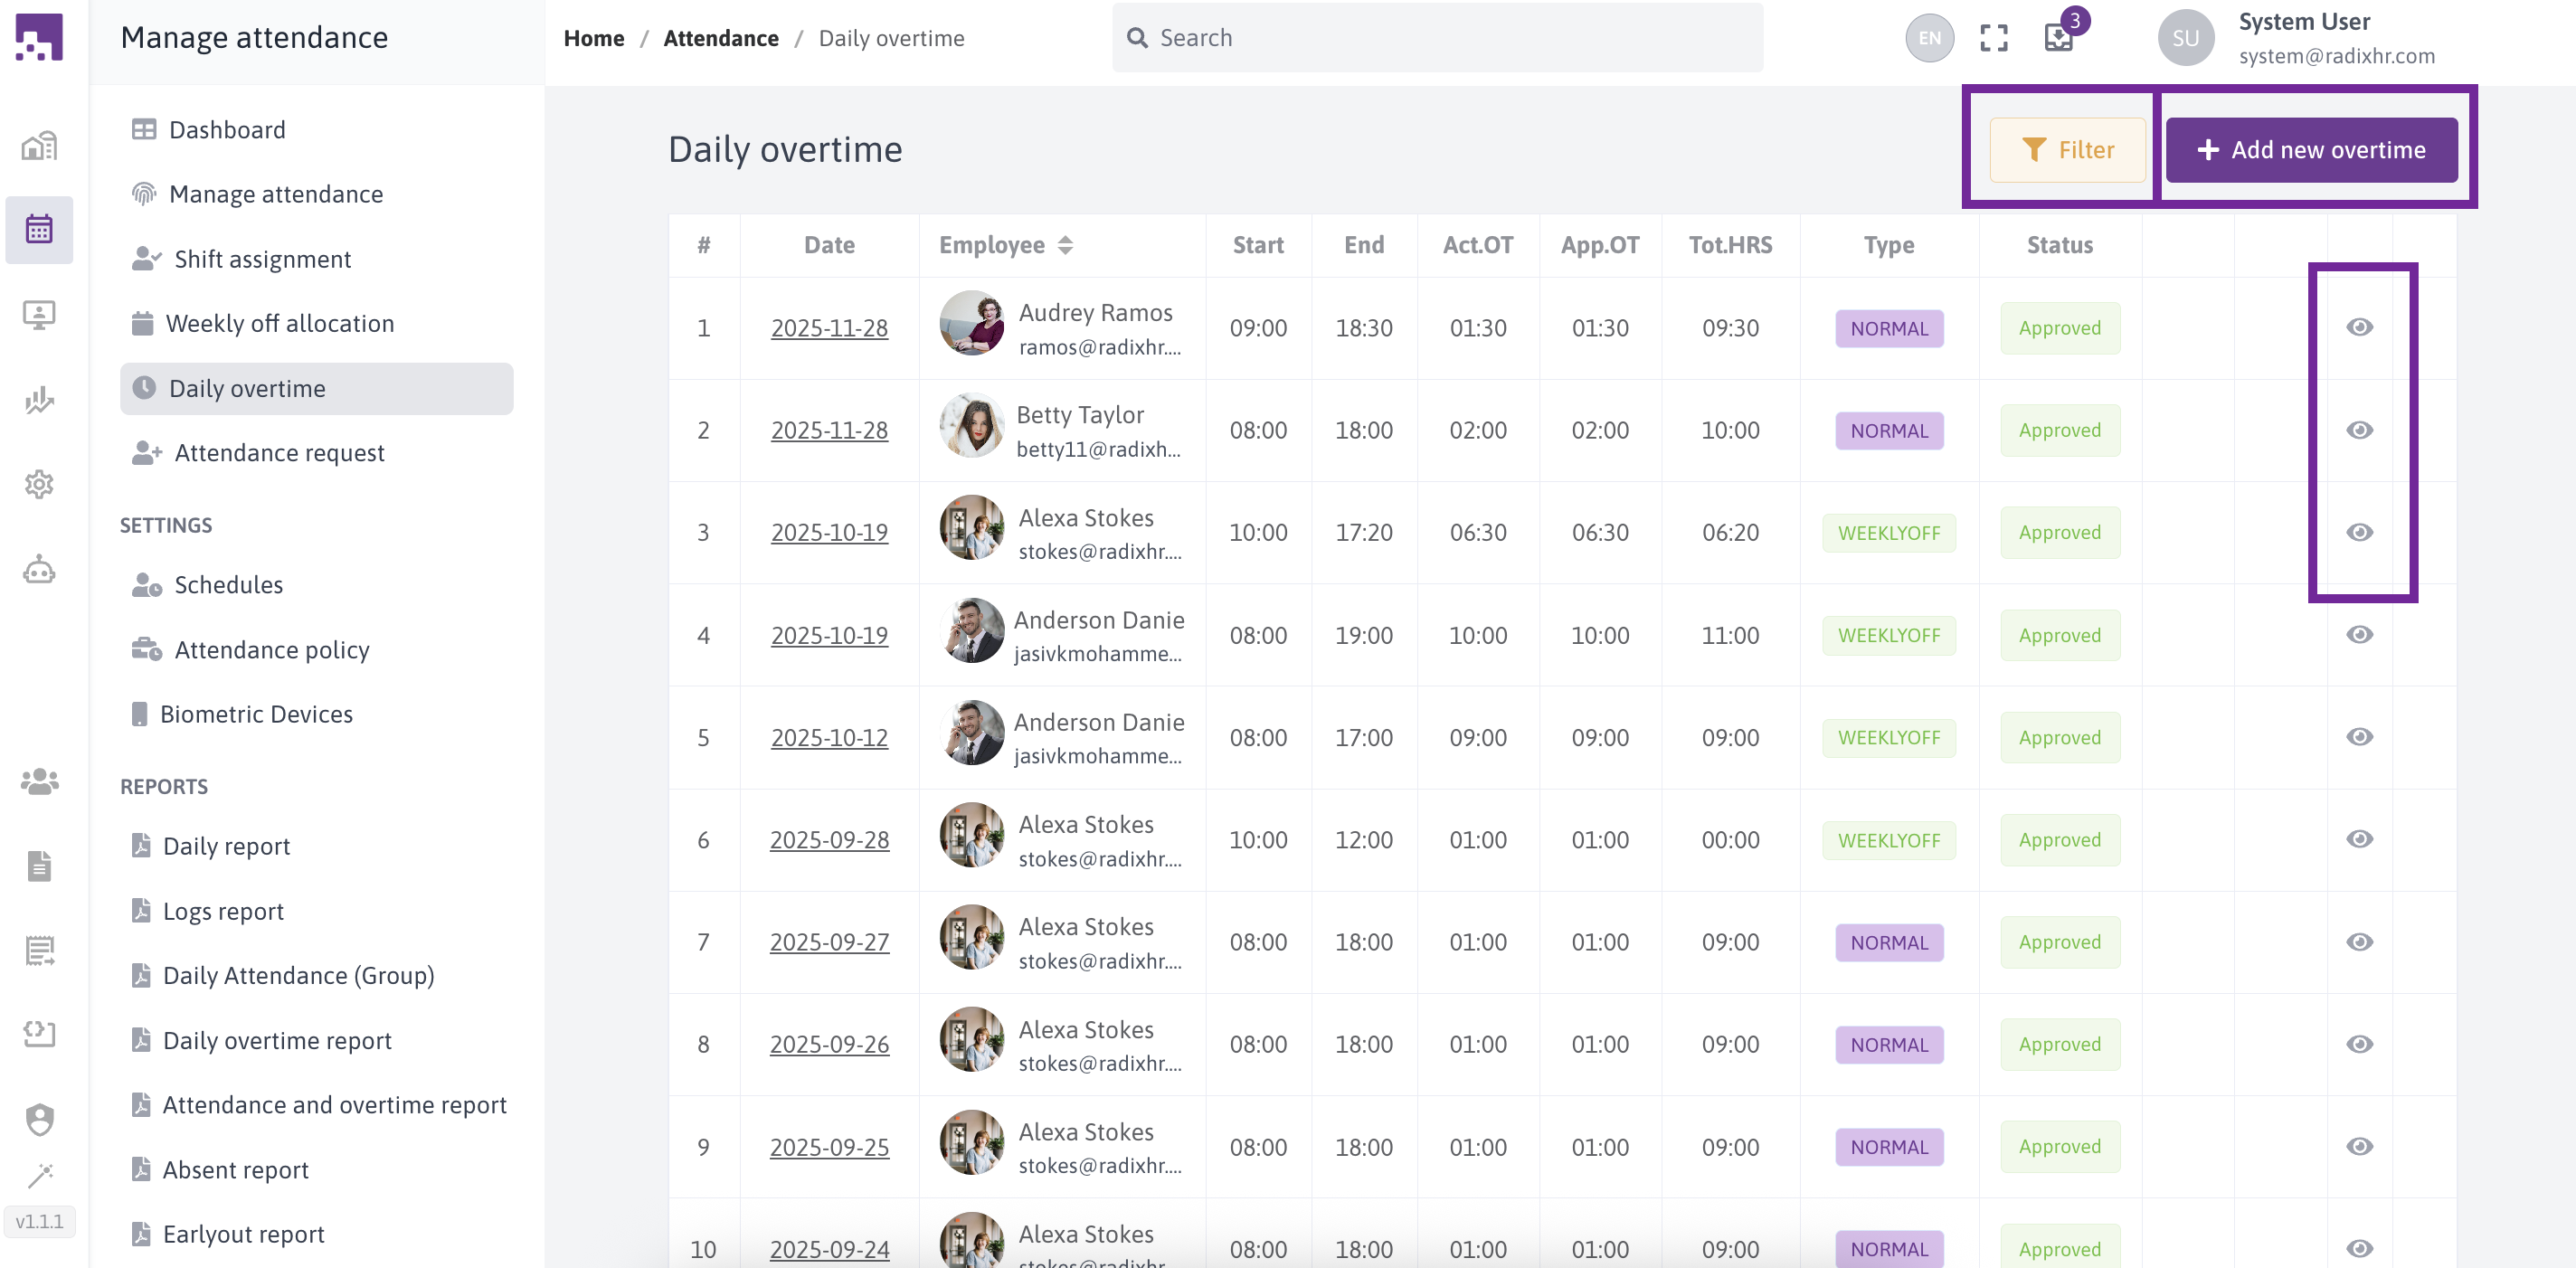Open the Filter options
This screenshot has width=2576, height=1268.
(x=2067, y=150)
